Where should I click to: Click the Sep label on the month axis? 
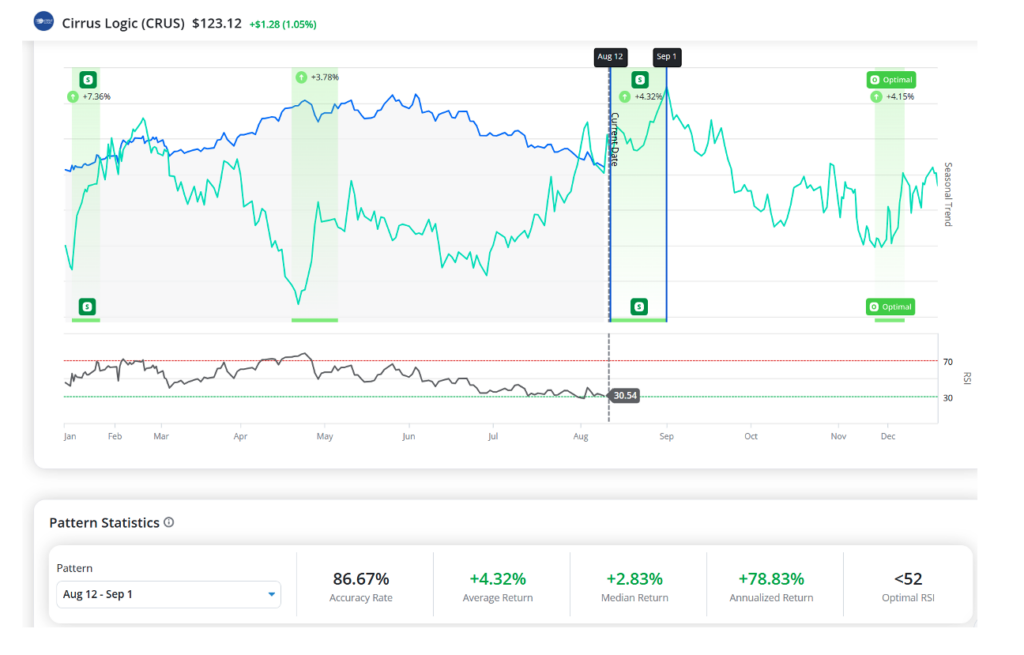click(x=666, y=436)
